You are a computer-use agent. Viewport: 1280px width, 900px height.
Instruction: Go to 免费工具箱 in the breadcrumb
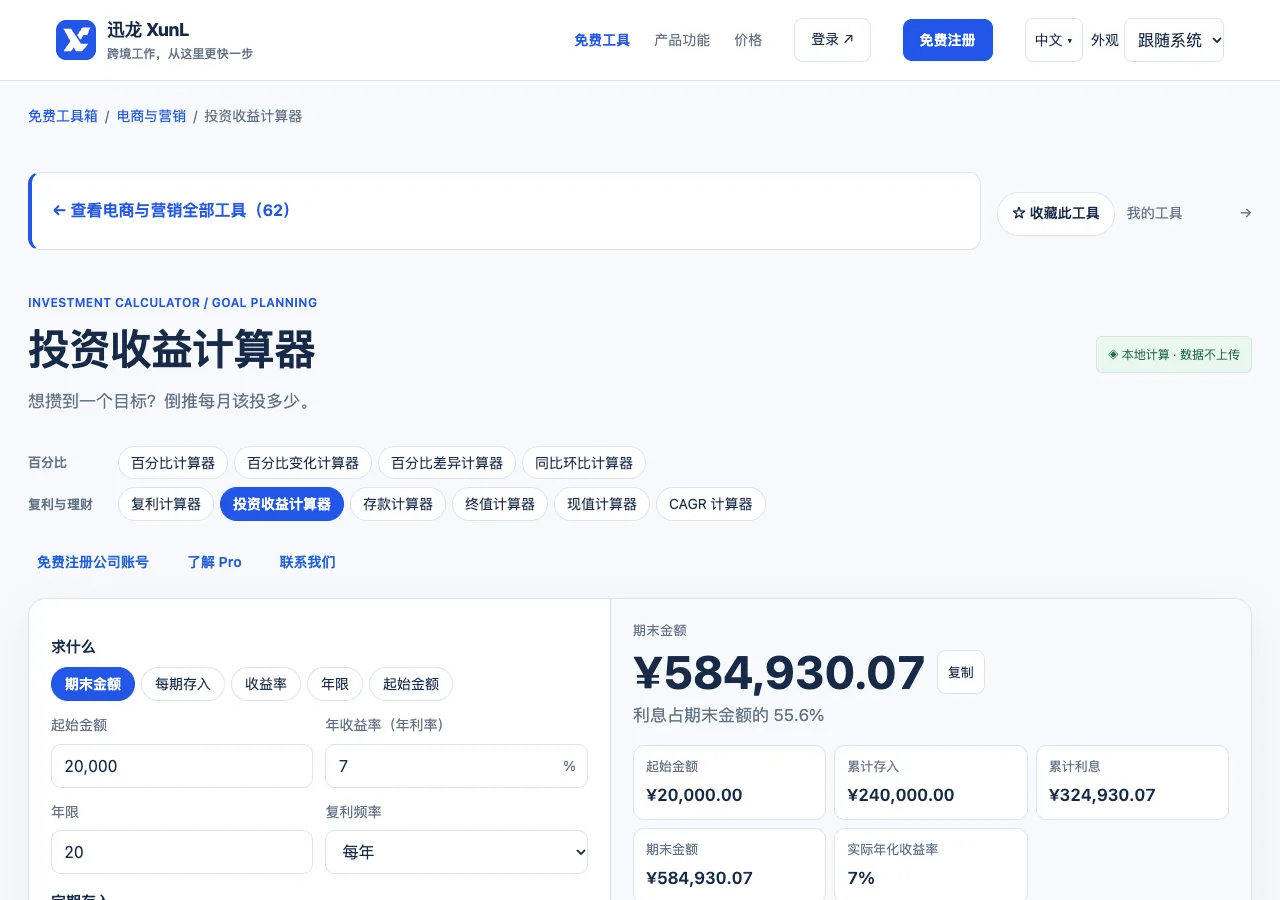pyautogui.click(x=63, y=116)
